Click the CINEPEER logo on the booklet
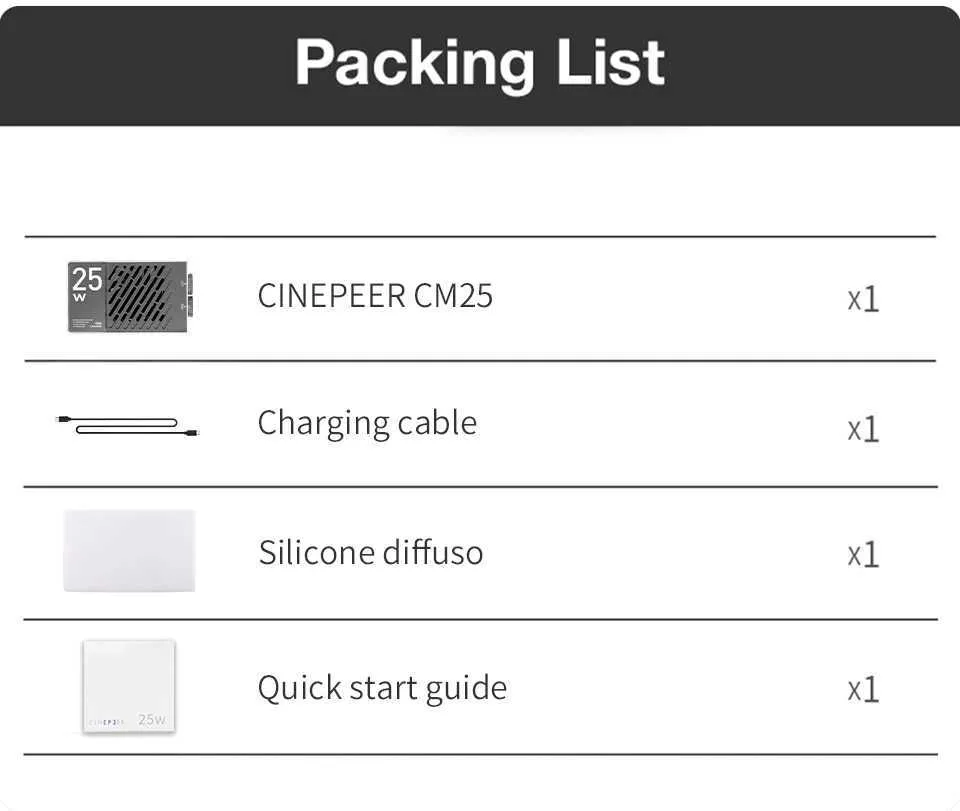Screen dimensions: 960x811 click(108, 720)
